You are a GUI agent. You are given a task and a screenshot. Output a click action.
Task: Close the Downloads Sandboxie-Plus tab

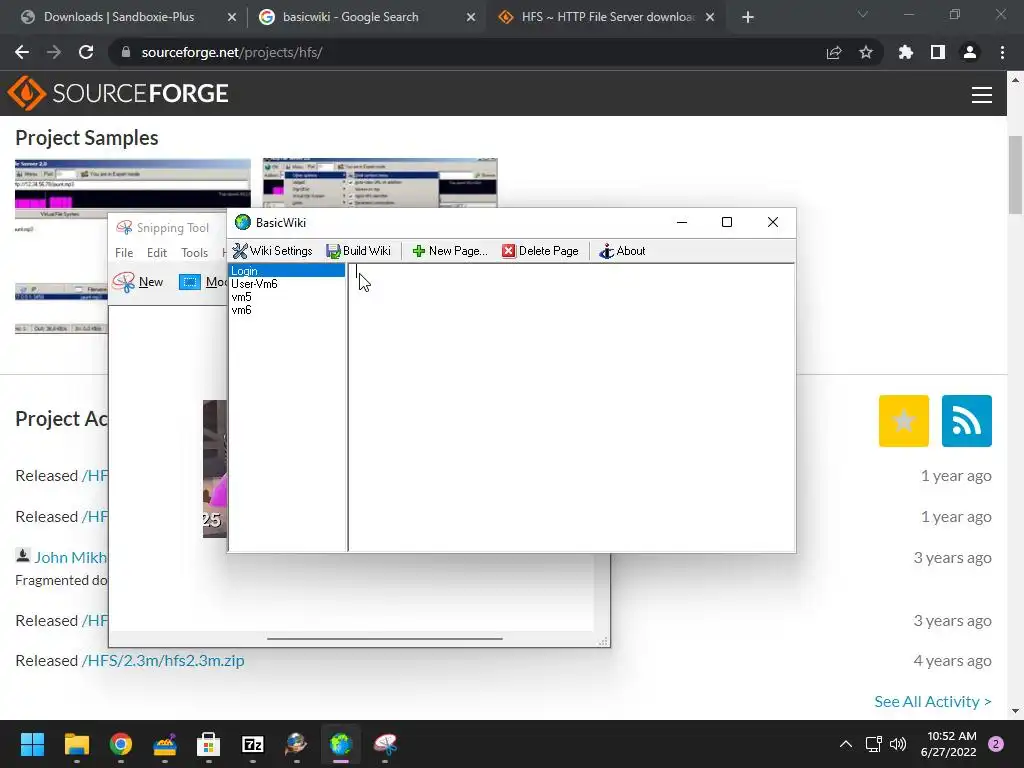tap(232, 18)
